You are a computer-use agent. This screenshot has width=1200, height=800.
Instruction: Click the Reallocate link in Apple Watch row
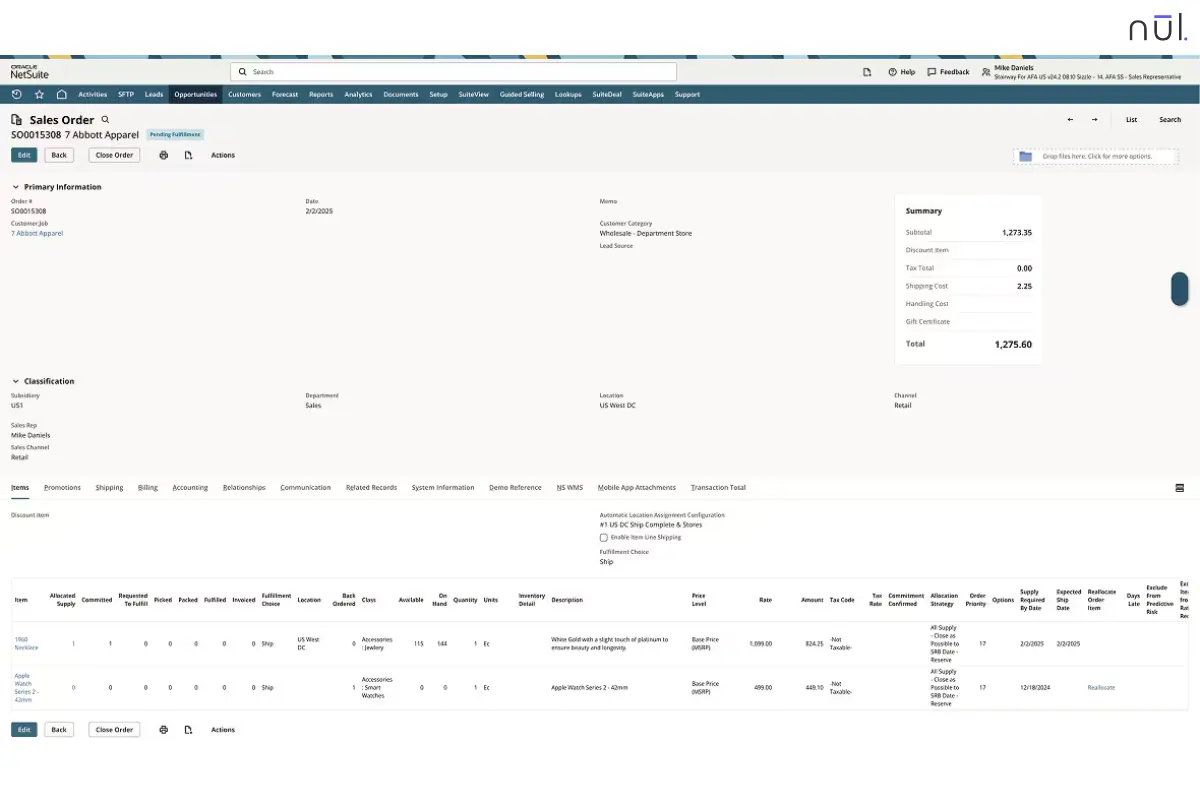[1101, 688]
